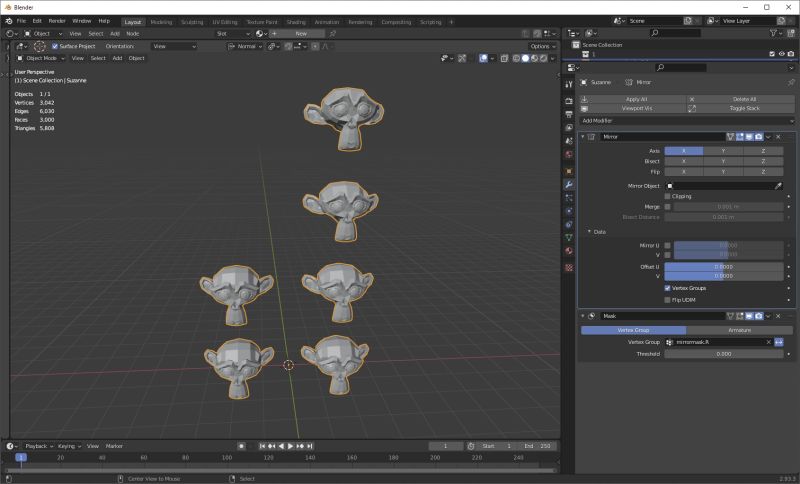Open the Scene properties tab icon

click(x=569, y=141)
